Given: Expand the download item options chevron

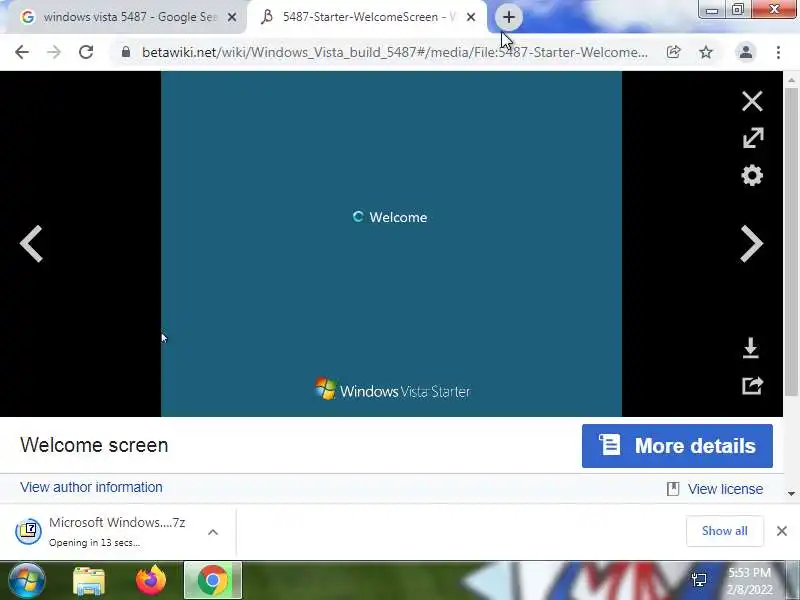Looking at the screenshot, I should [x=213, y=532].
